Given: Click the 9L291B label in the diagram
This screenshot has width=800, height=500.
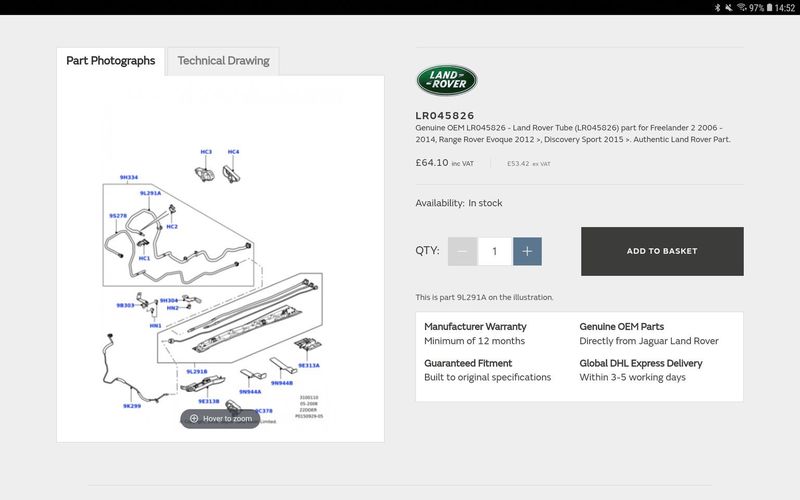Looking at the screenshot, I should [197, 371].
